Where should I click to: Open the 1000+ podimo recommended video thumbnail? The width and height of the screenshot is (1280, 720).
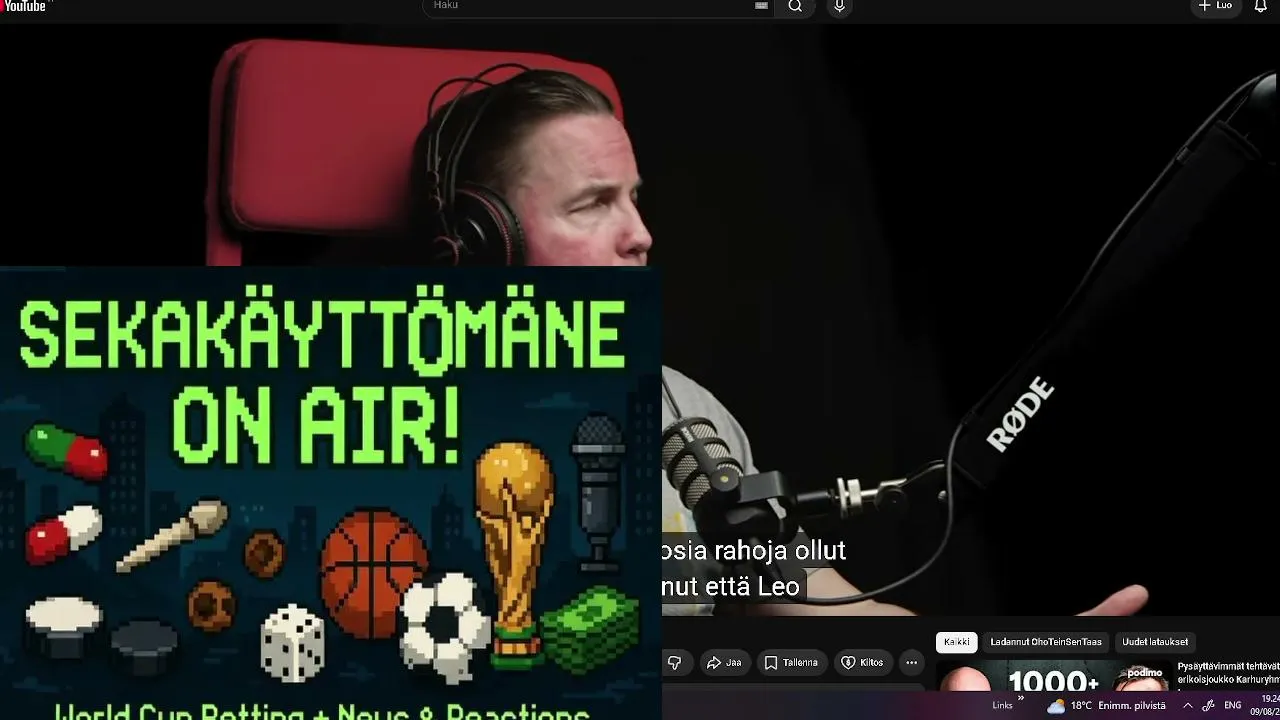point(1053,676)
